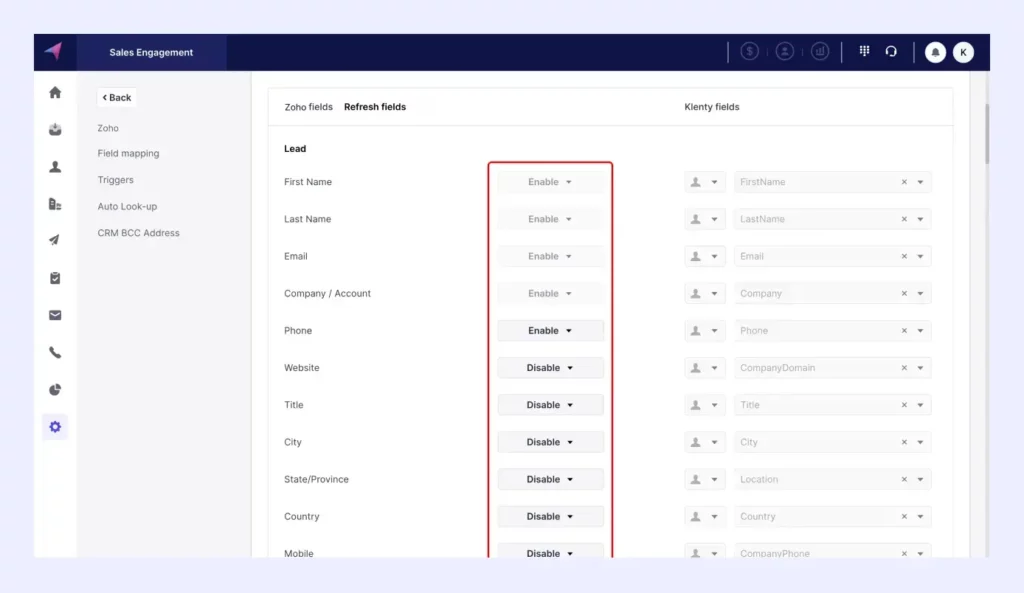Open Phone row Enable dropdown

pyautogui.click(x=550, y=331)
